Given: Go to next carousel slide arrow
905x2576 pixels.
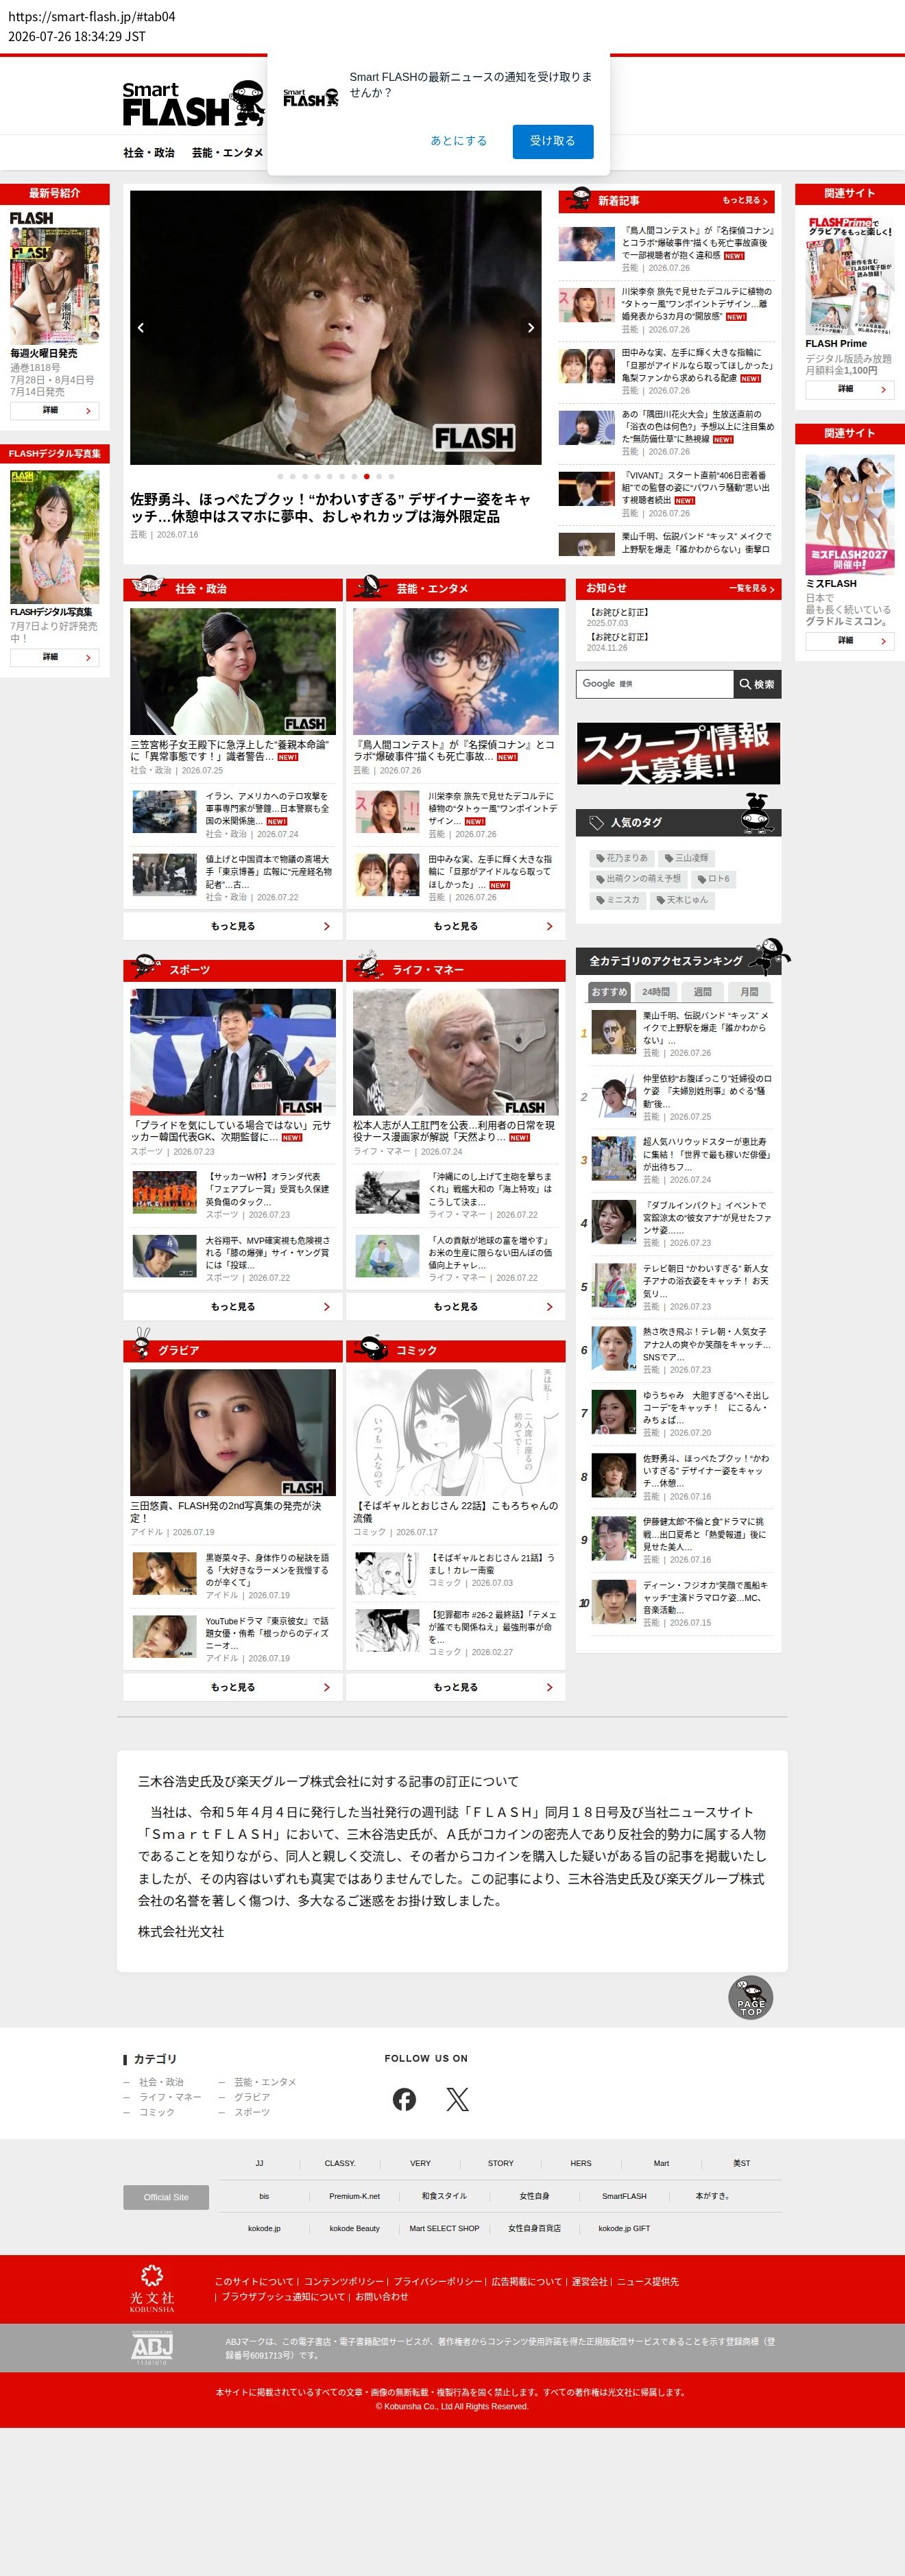Looking at the screenshot, I should 531,328.
